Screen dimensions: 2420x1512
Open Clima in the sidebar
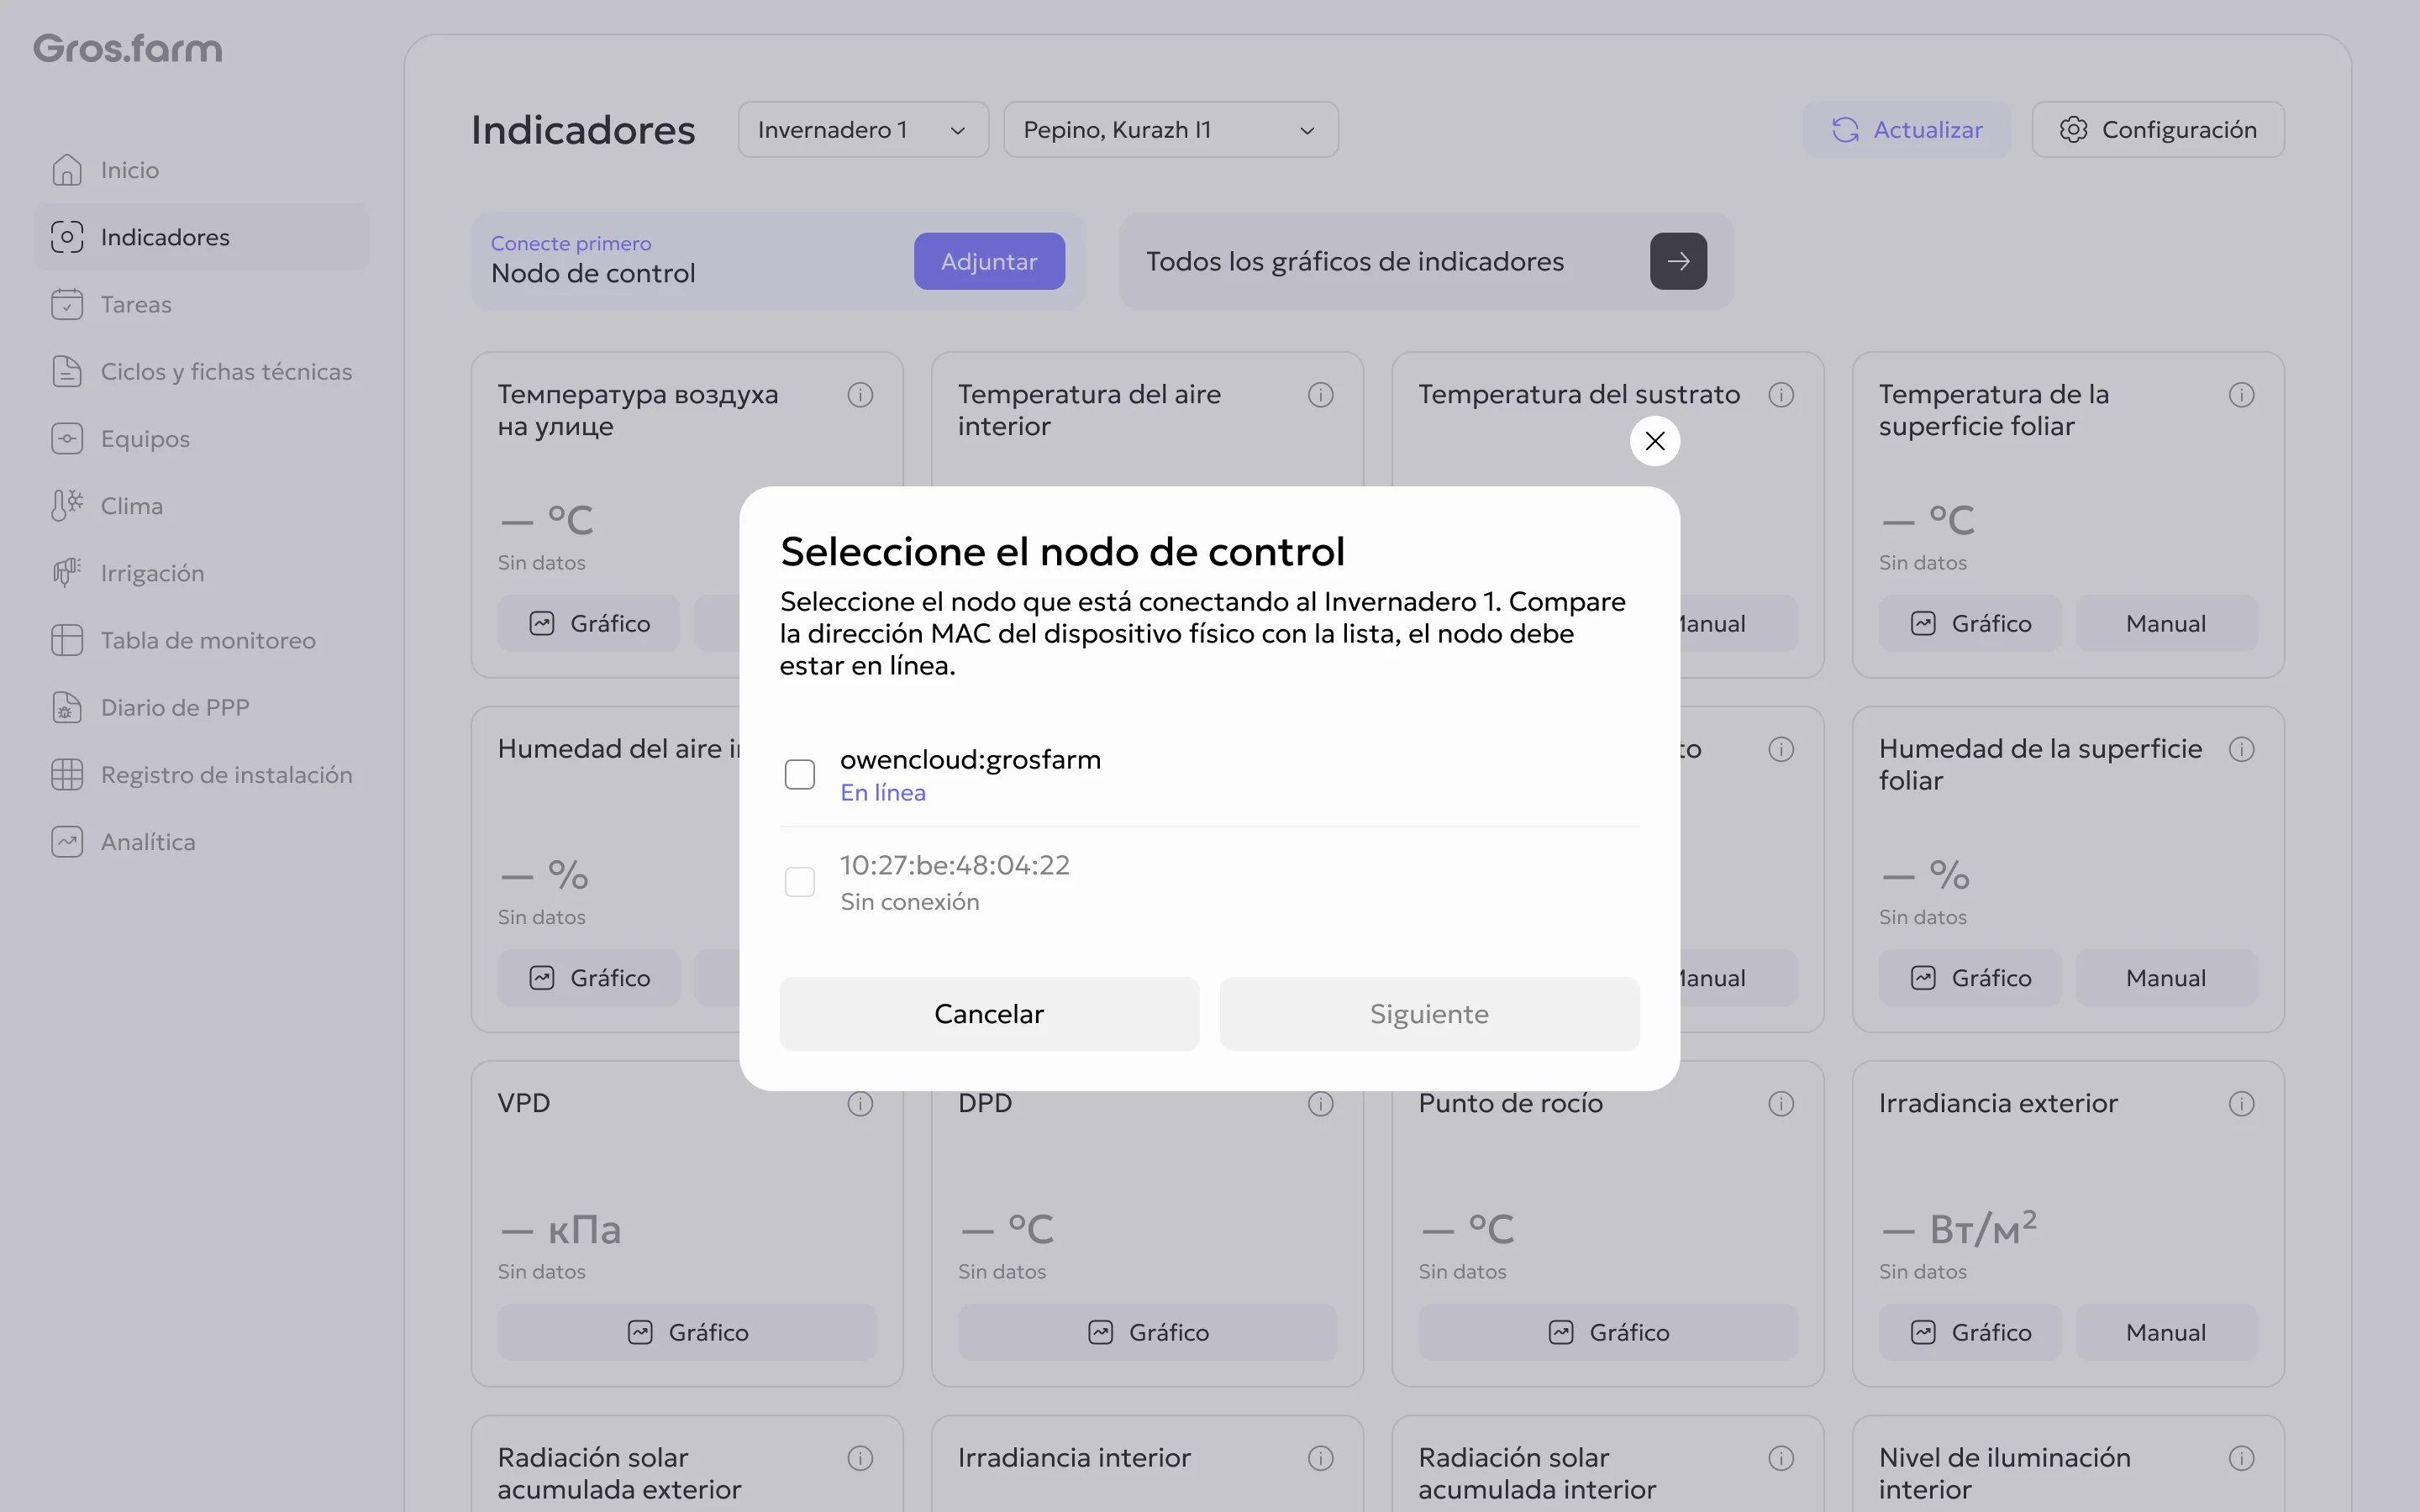202,506
